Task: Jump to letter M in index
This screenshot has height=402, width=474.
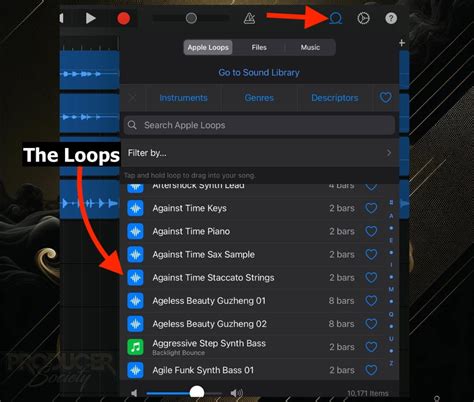Action: 391,289
